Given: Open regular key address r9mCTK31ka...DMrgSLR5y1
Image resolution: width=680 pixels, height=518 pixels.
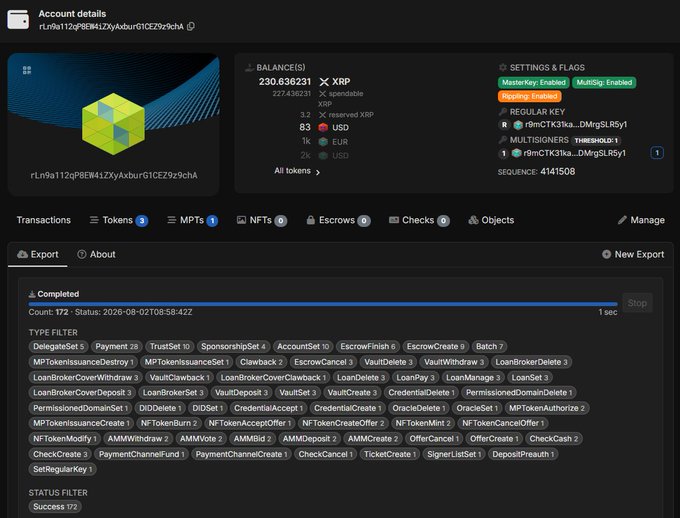Looking at the screenshot, I should point(576,125).
